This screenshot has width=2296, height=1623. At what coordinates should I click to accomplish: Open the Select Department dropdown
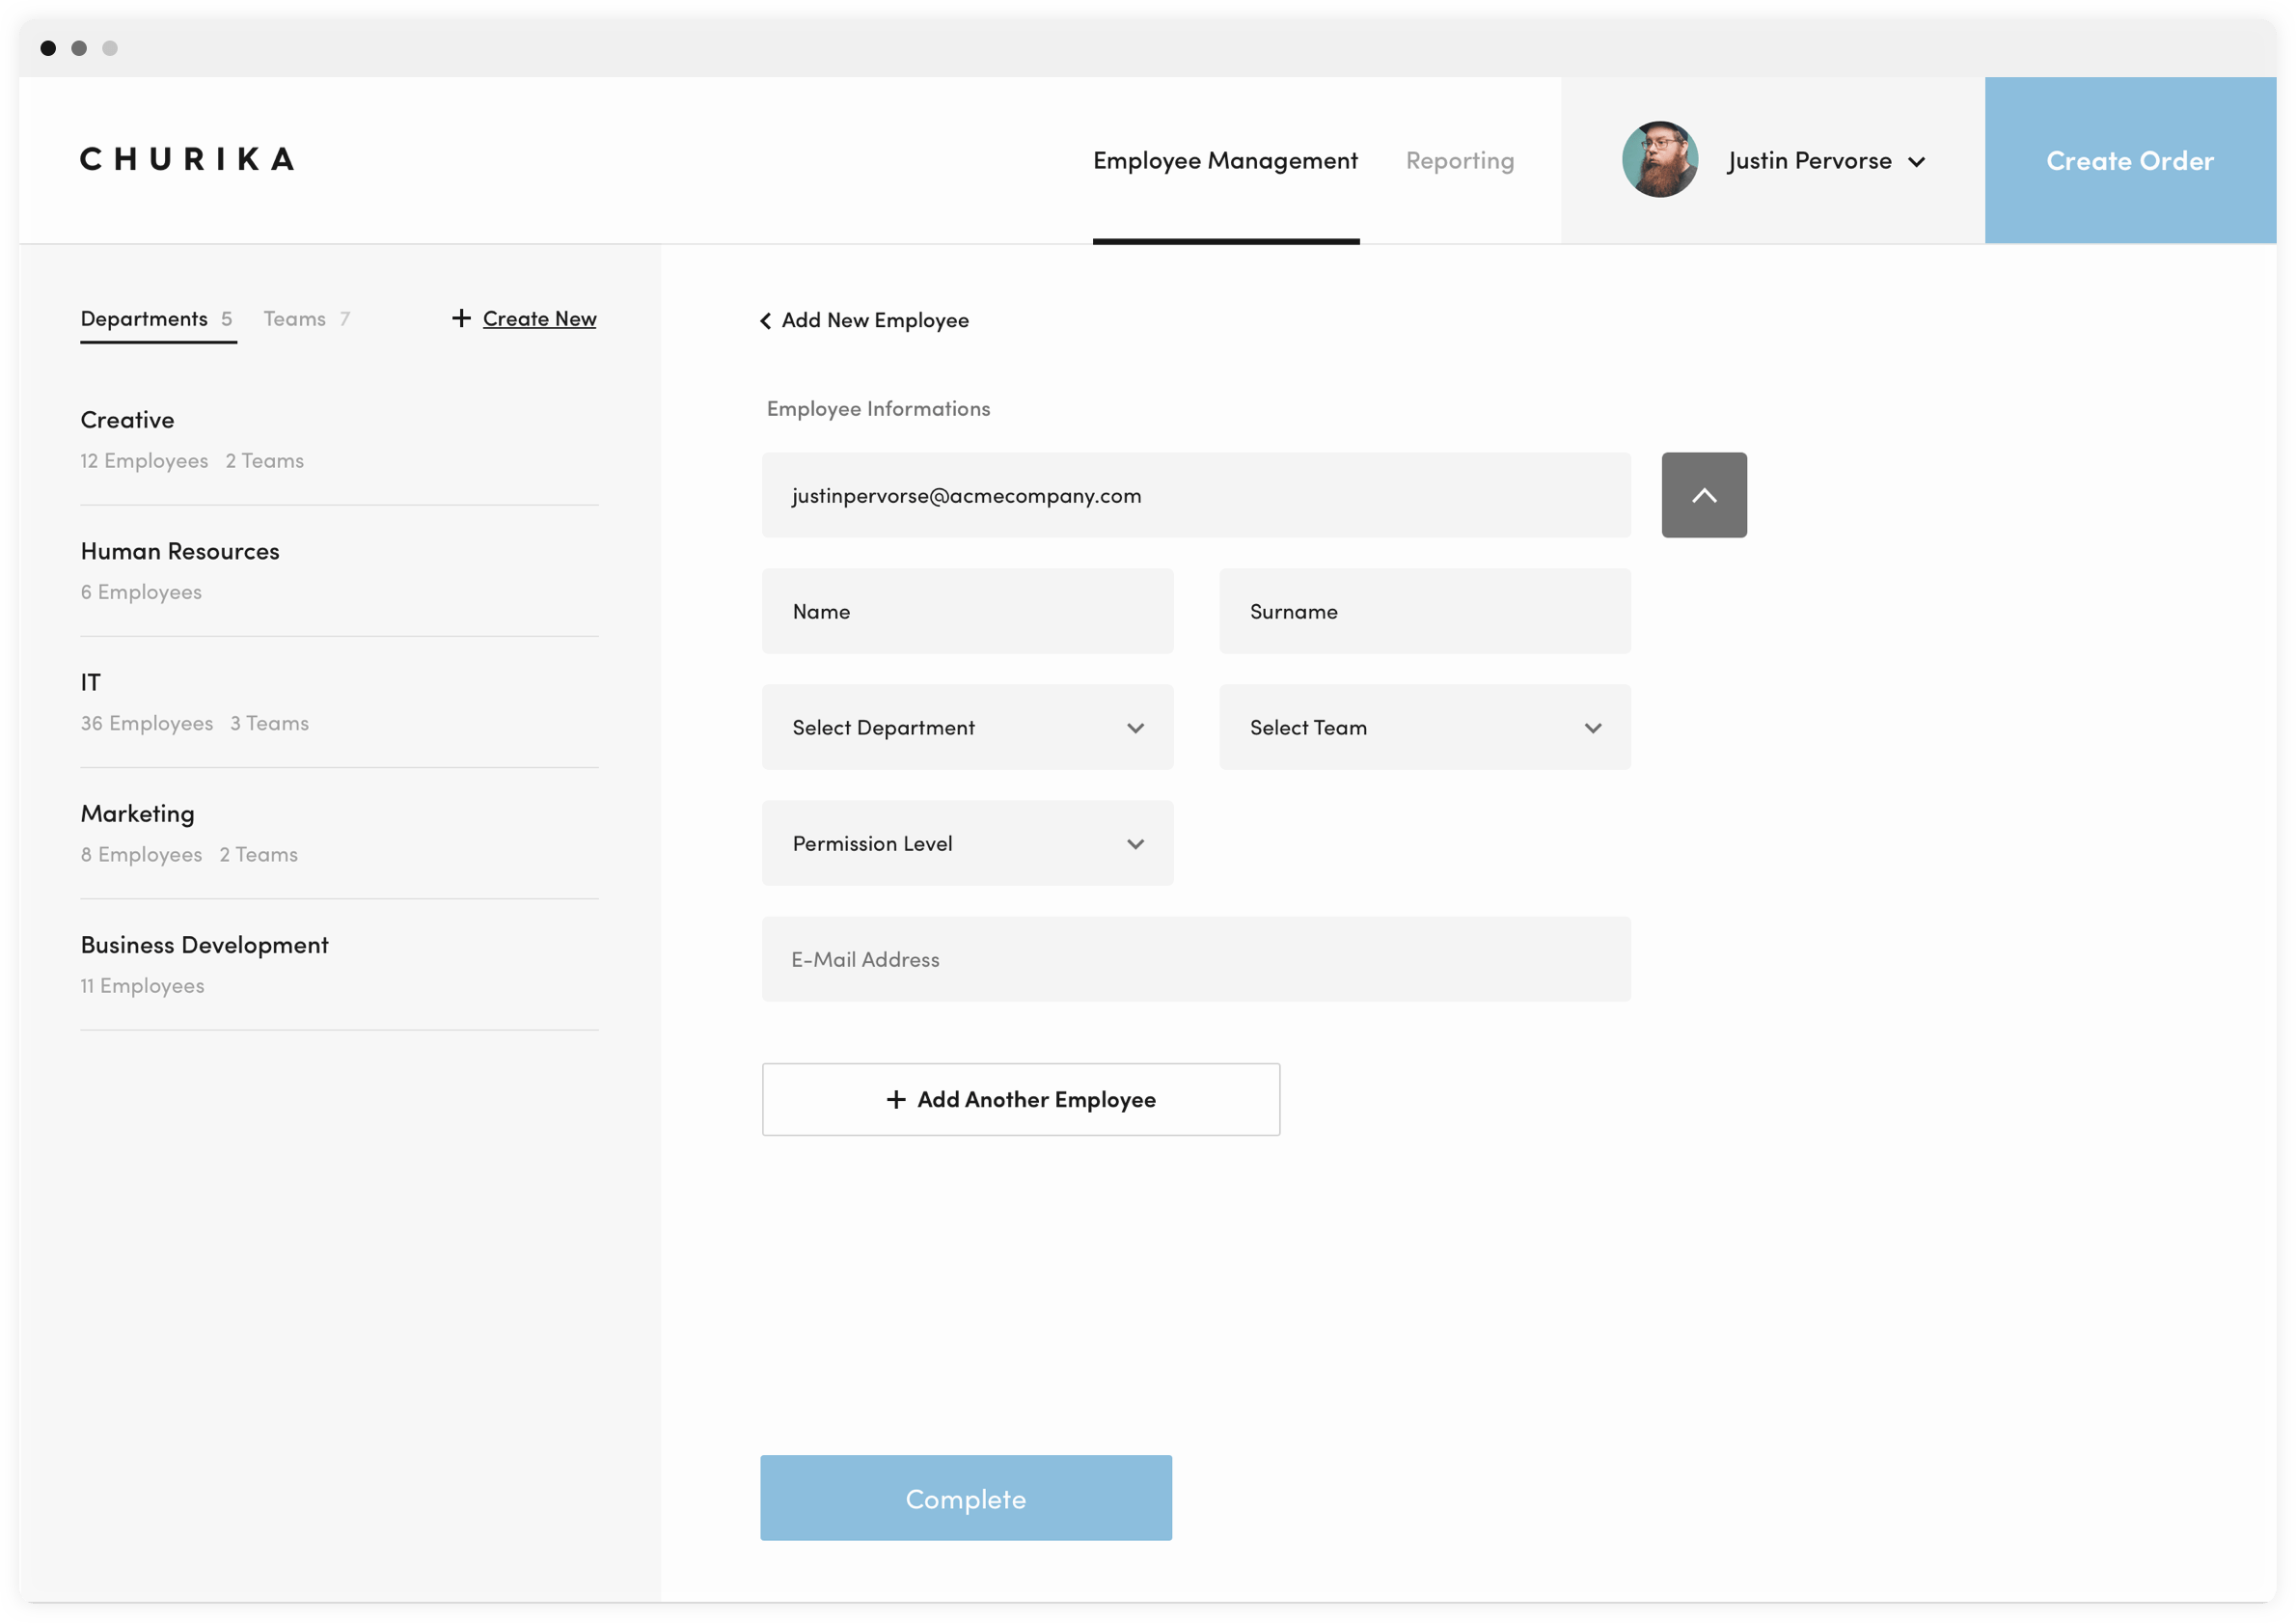[967, 727]
